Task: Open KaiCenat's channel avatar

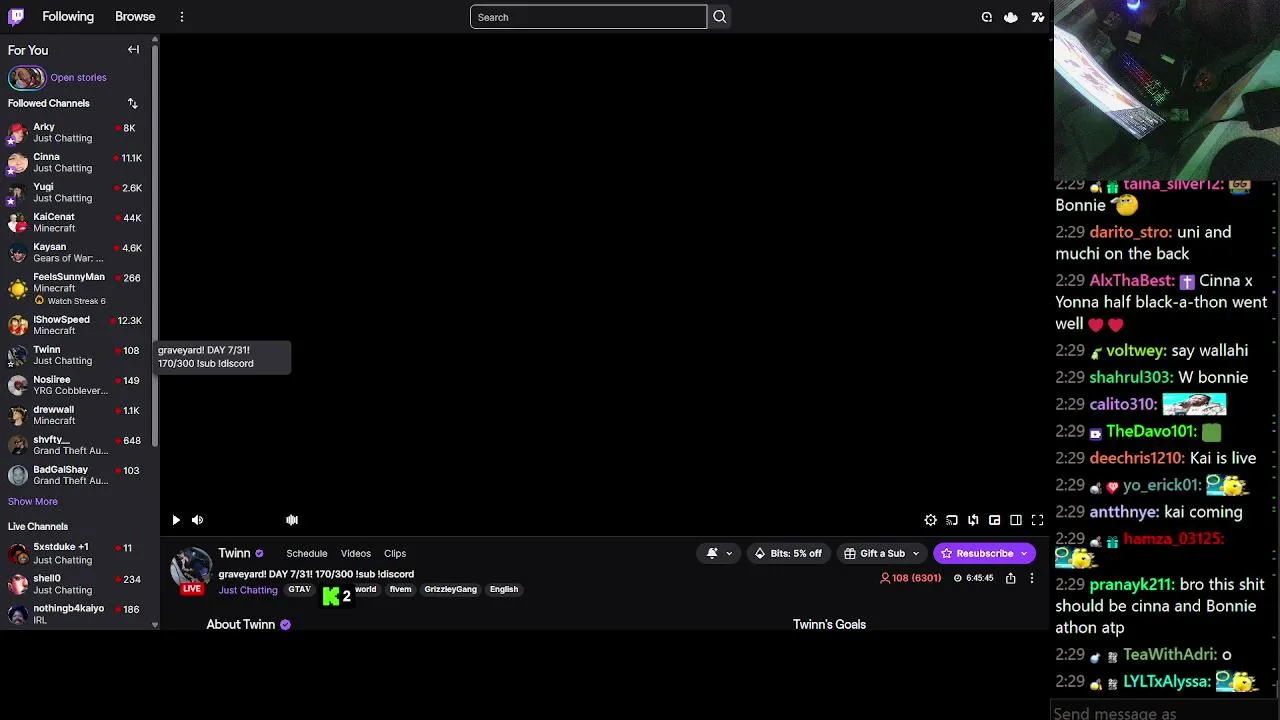Action: (18, 223)
